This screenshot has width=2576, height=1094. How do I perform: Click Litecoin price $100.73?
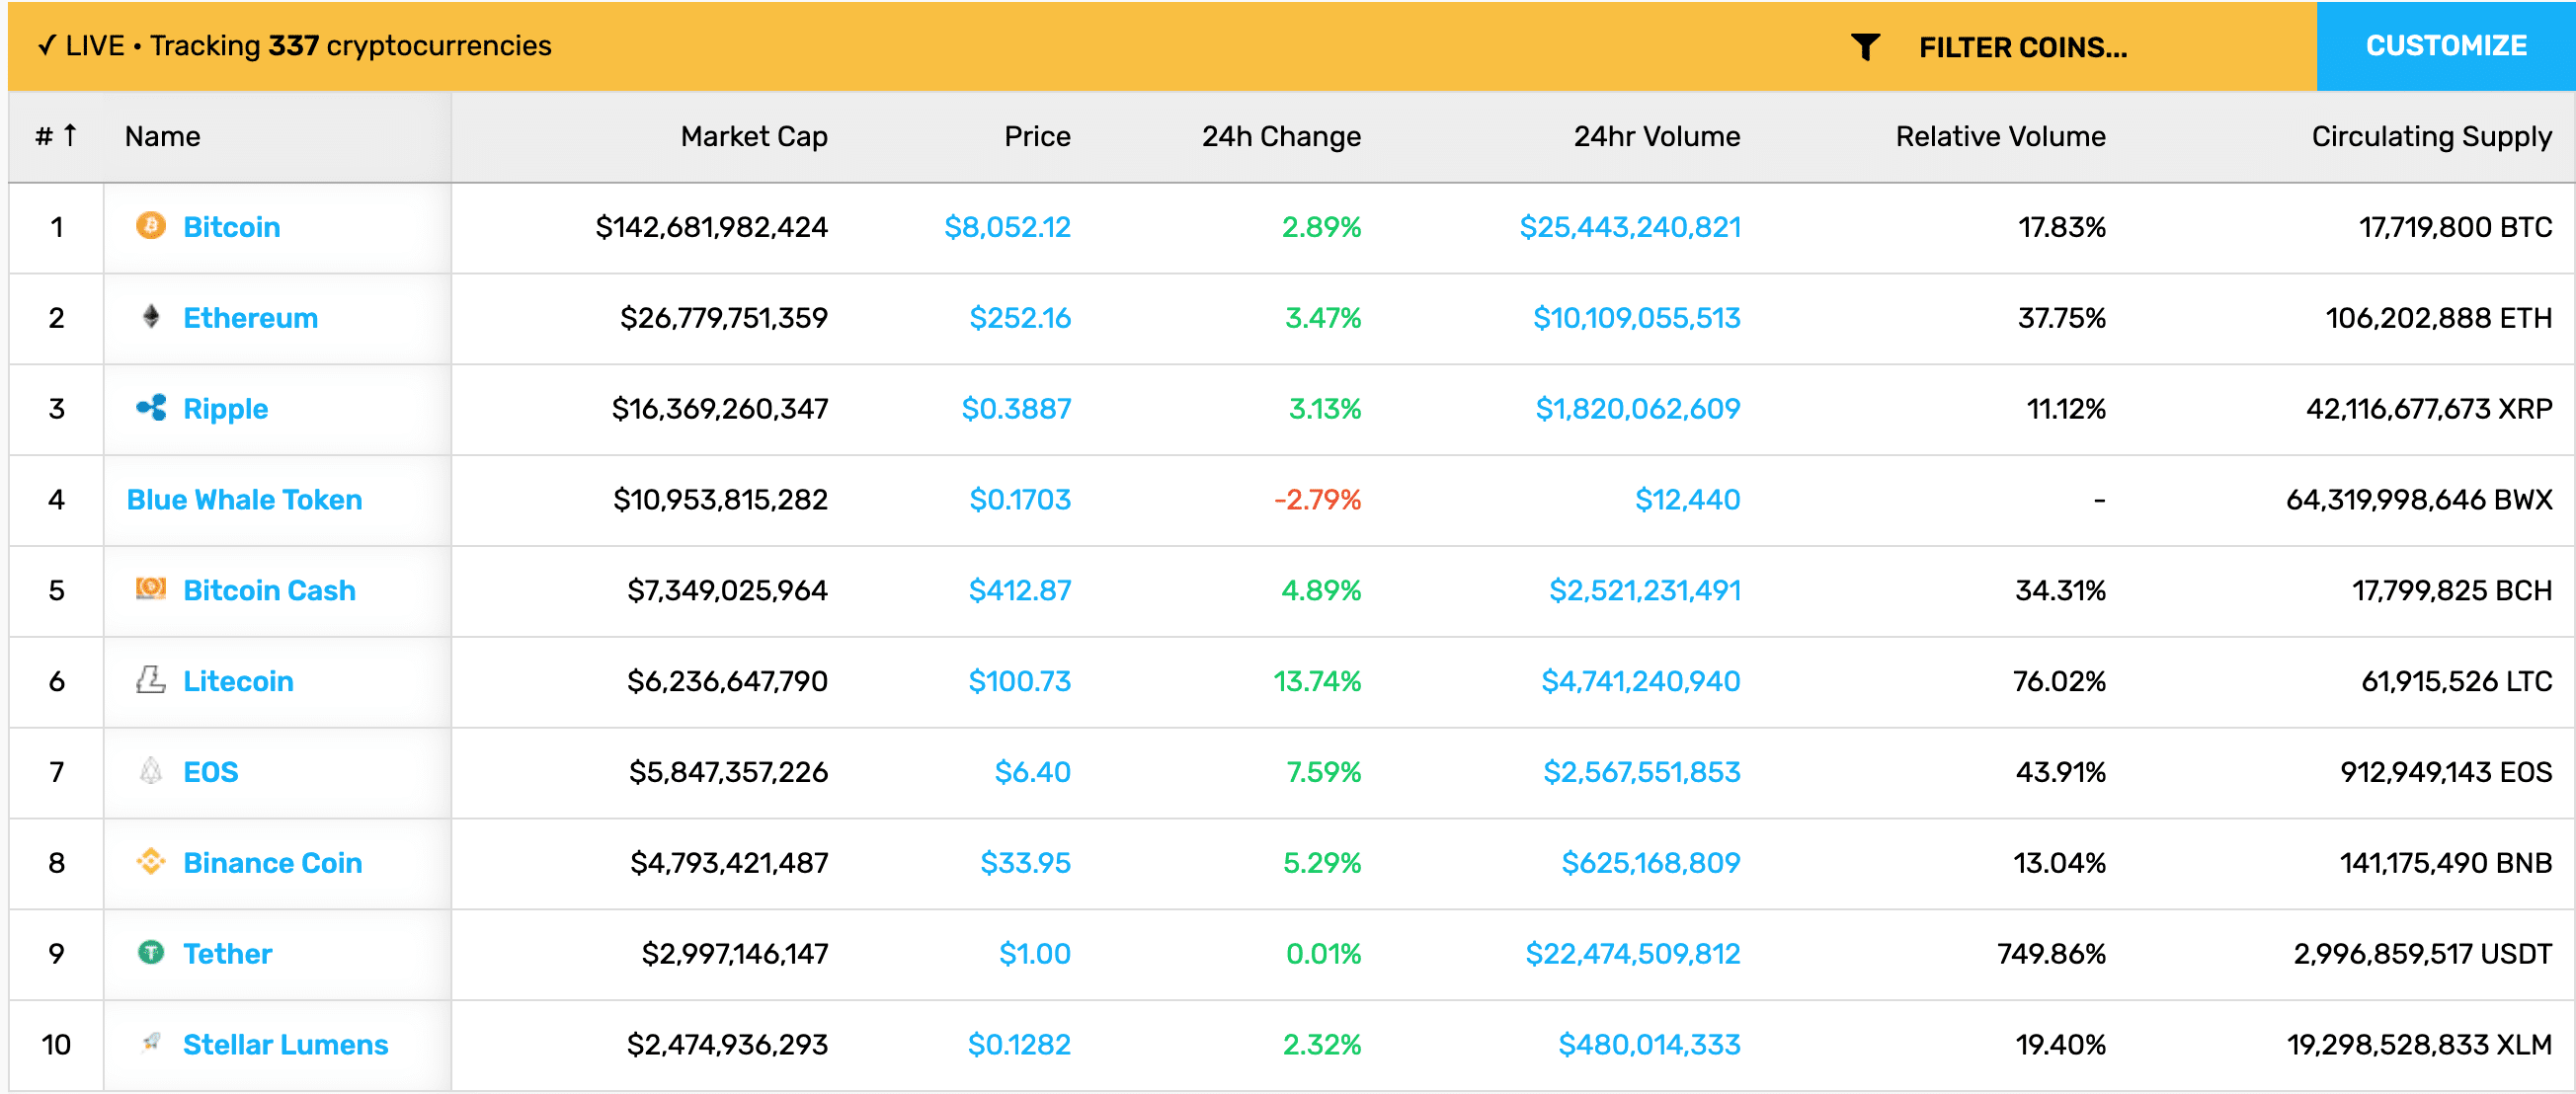coord(1020,682)
